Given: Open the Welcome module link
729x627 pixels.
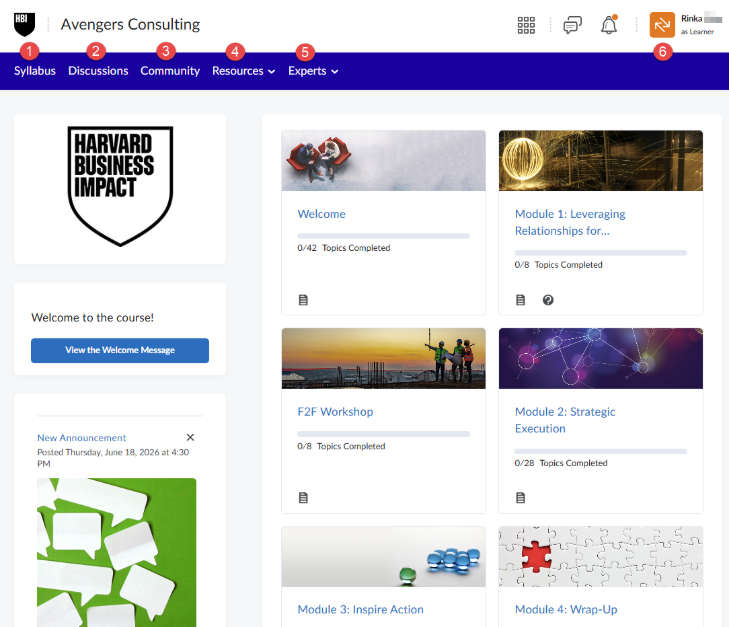Looking at the screenshot, I should click(321, 214).
